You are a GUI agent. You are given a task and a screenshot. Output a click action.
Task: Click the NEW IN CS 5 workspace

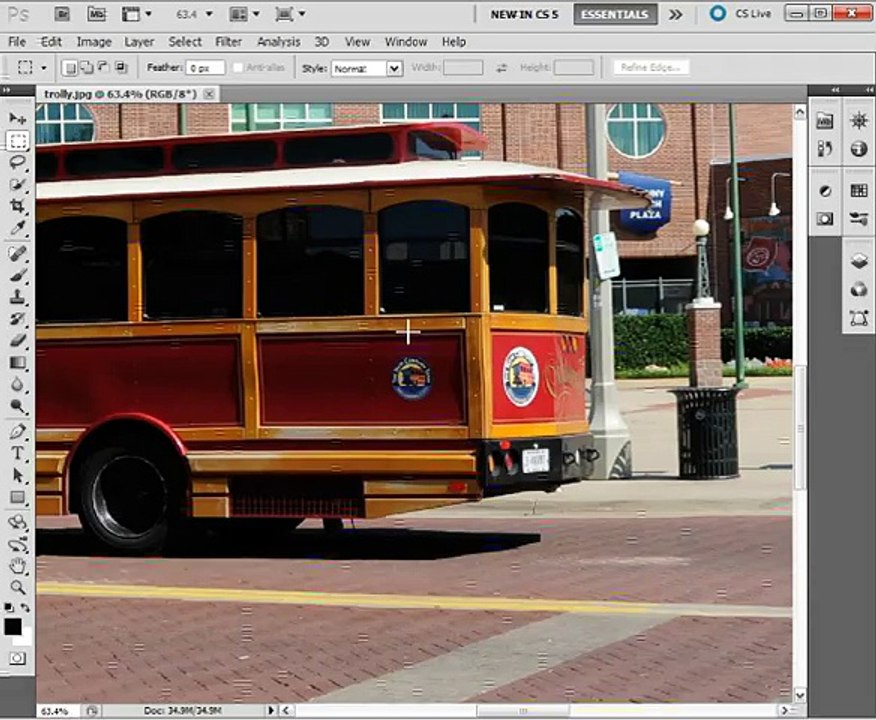(524, 15)
